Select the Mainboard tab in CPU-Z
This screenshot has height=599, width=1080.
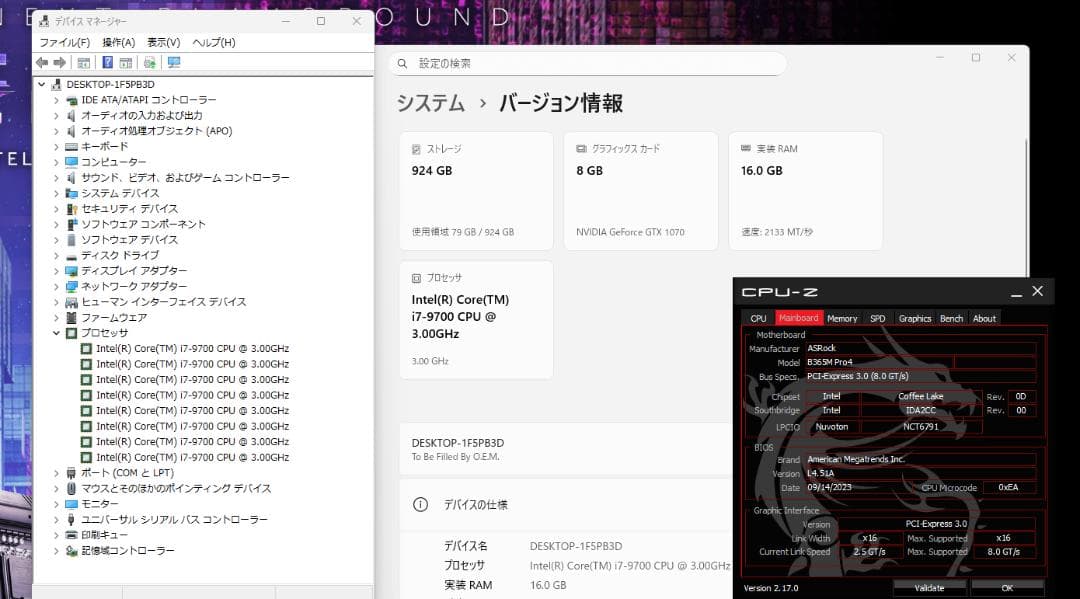[x=798, y=318]
